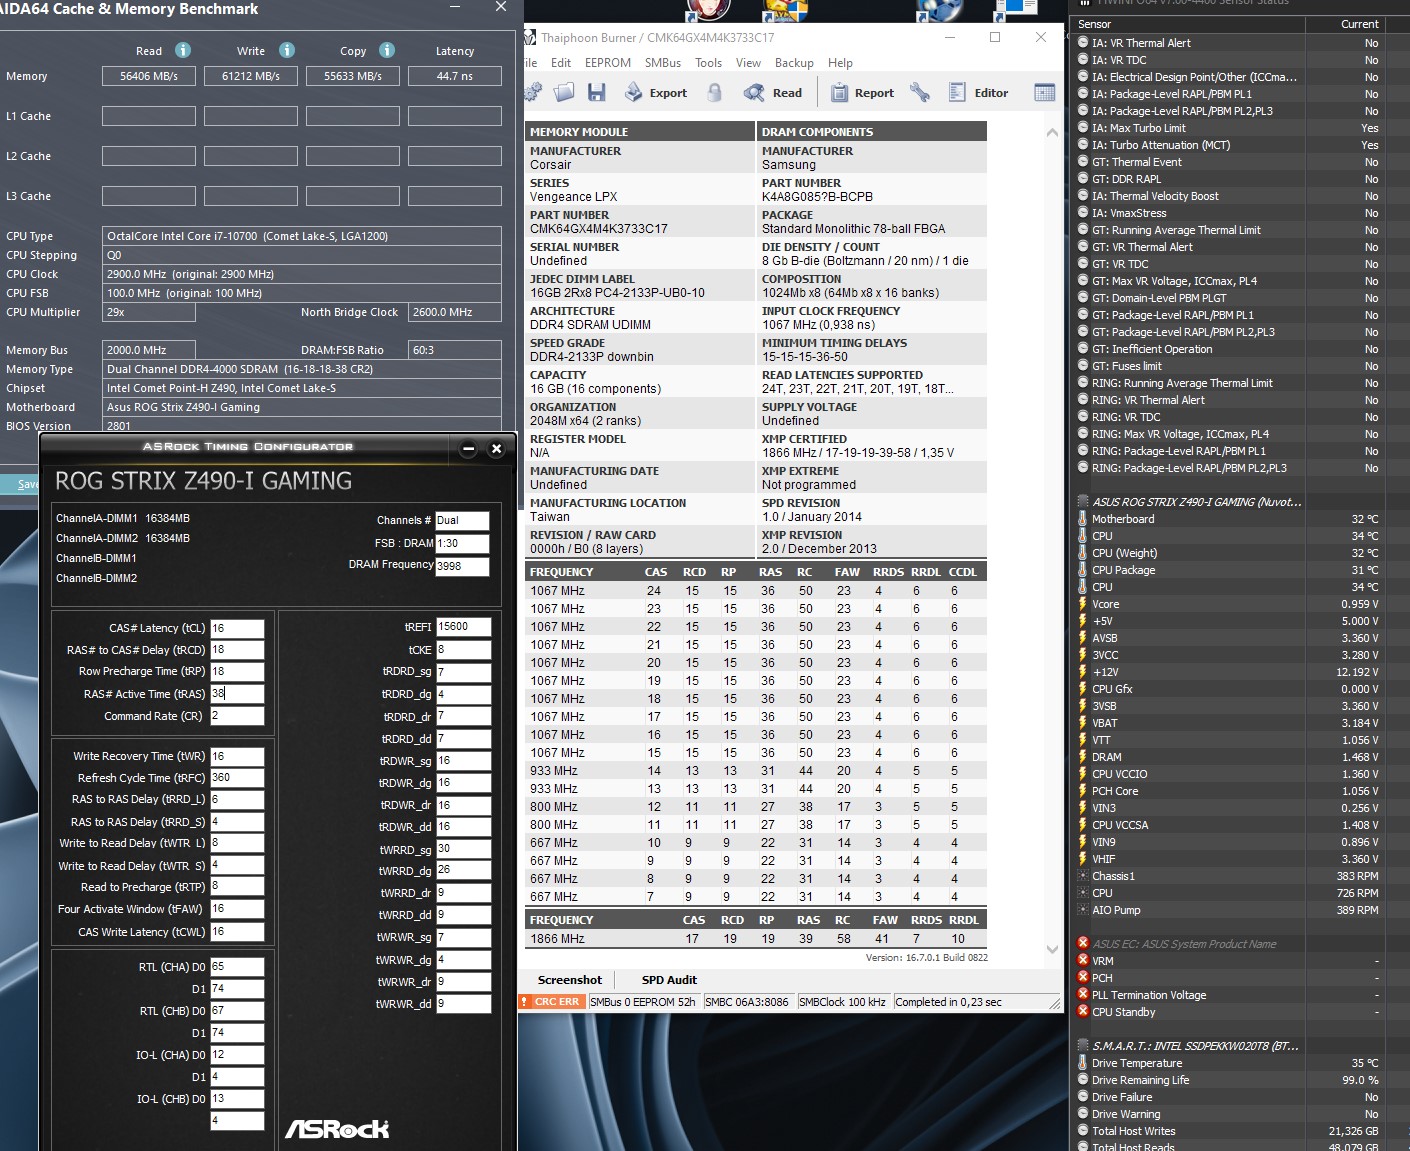Image resolution: width=1410 pixels, height=1151 pixels.
Task: Click the status icon beside Drive Failure
Action: (1082, 1097)
